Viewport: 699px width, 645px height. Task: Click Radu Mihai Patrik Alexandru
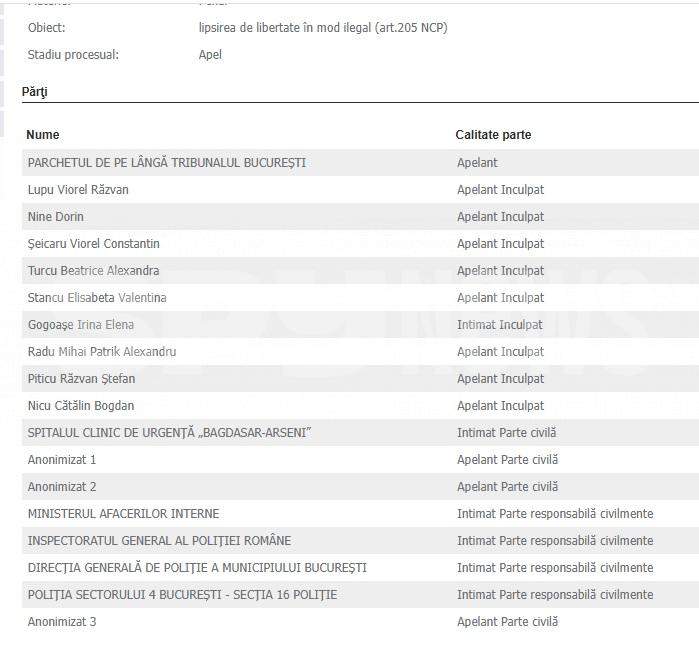102,352
